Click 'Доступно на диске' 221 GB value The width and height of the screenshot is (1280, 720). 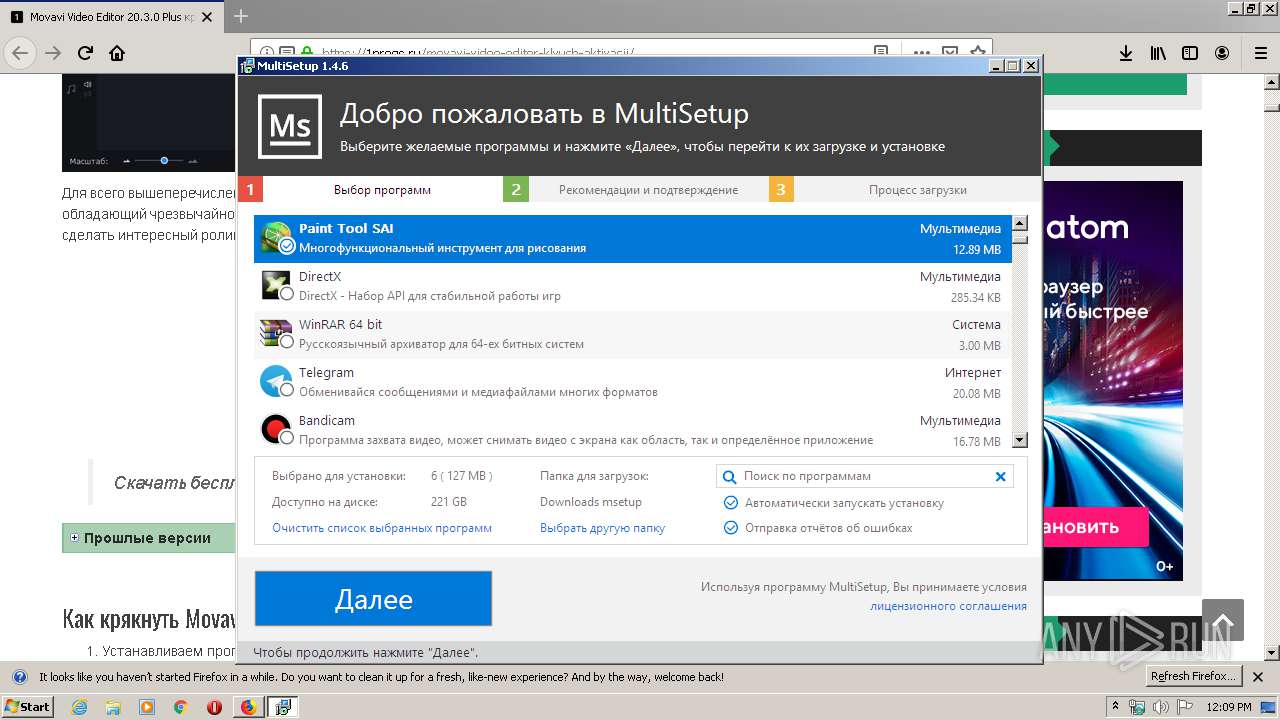449,502
